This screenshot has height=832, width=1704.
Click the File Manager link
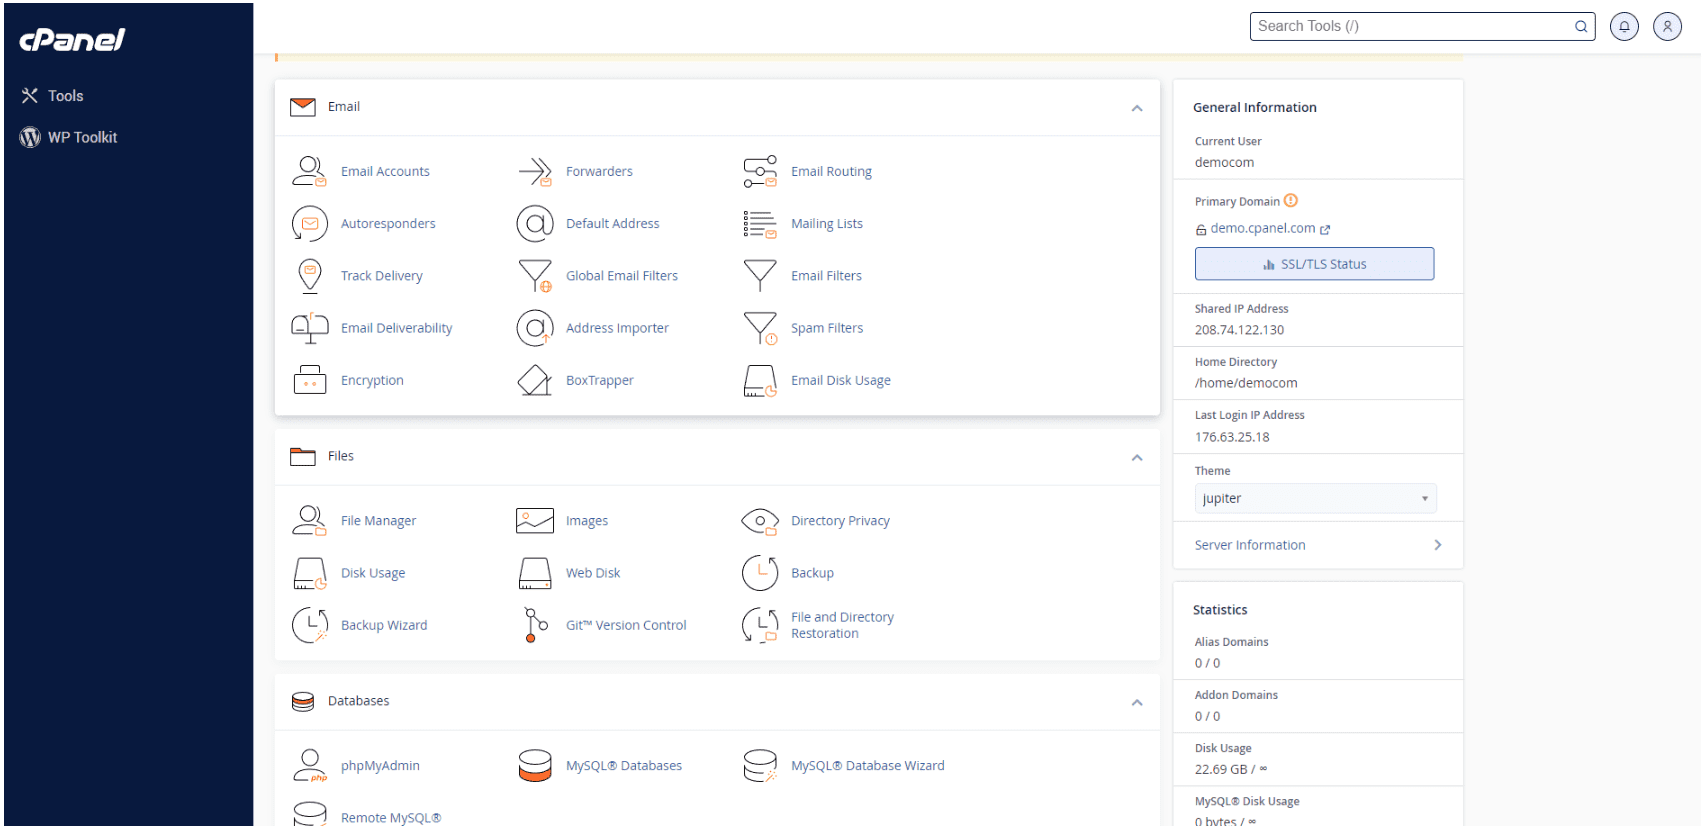378,521
